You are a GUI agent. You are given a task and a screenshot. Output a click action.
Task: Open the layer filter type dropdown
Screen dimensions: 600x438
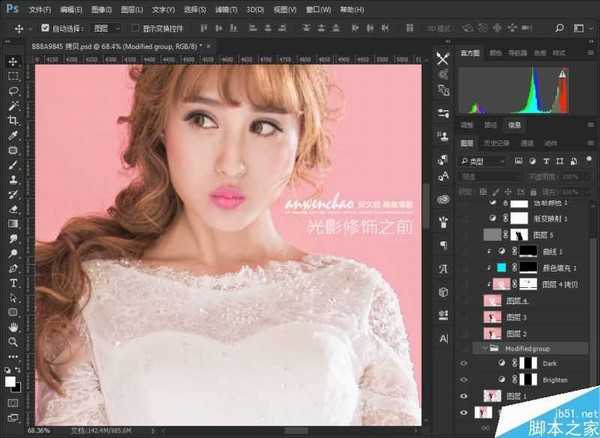483,162
